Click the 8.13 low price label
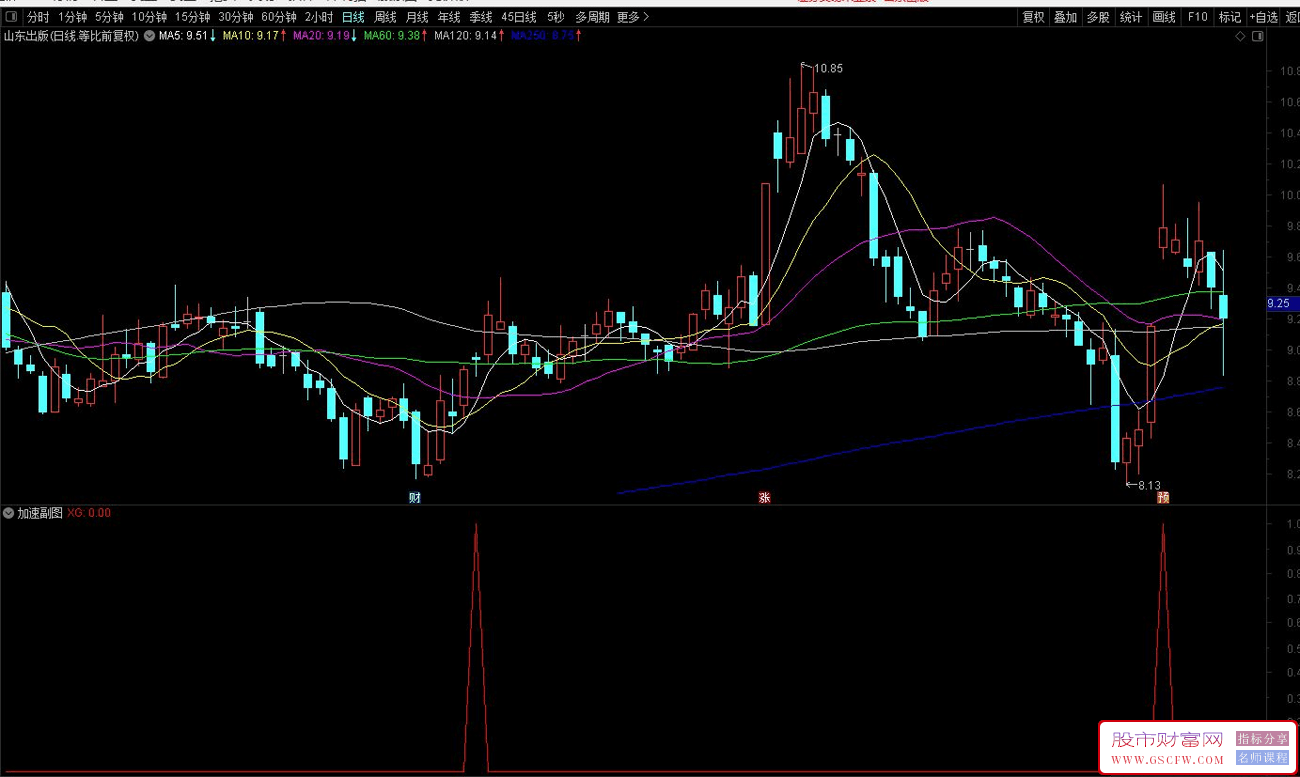 pos(1147,485)
